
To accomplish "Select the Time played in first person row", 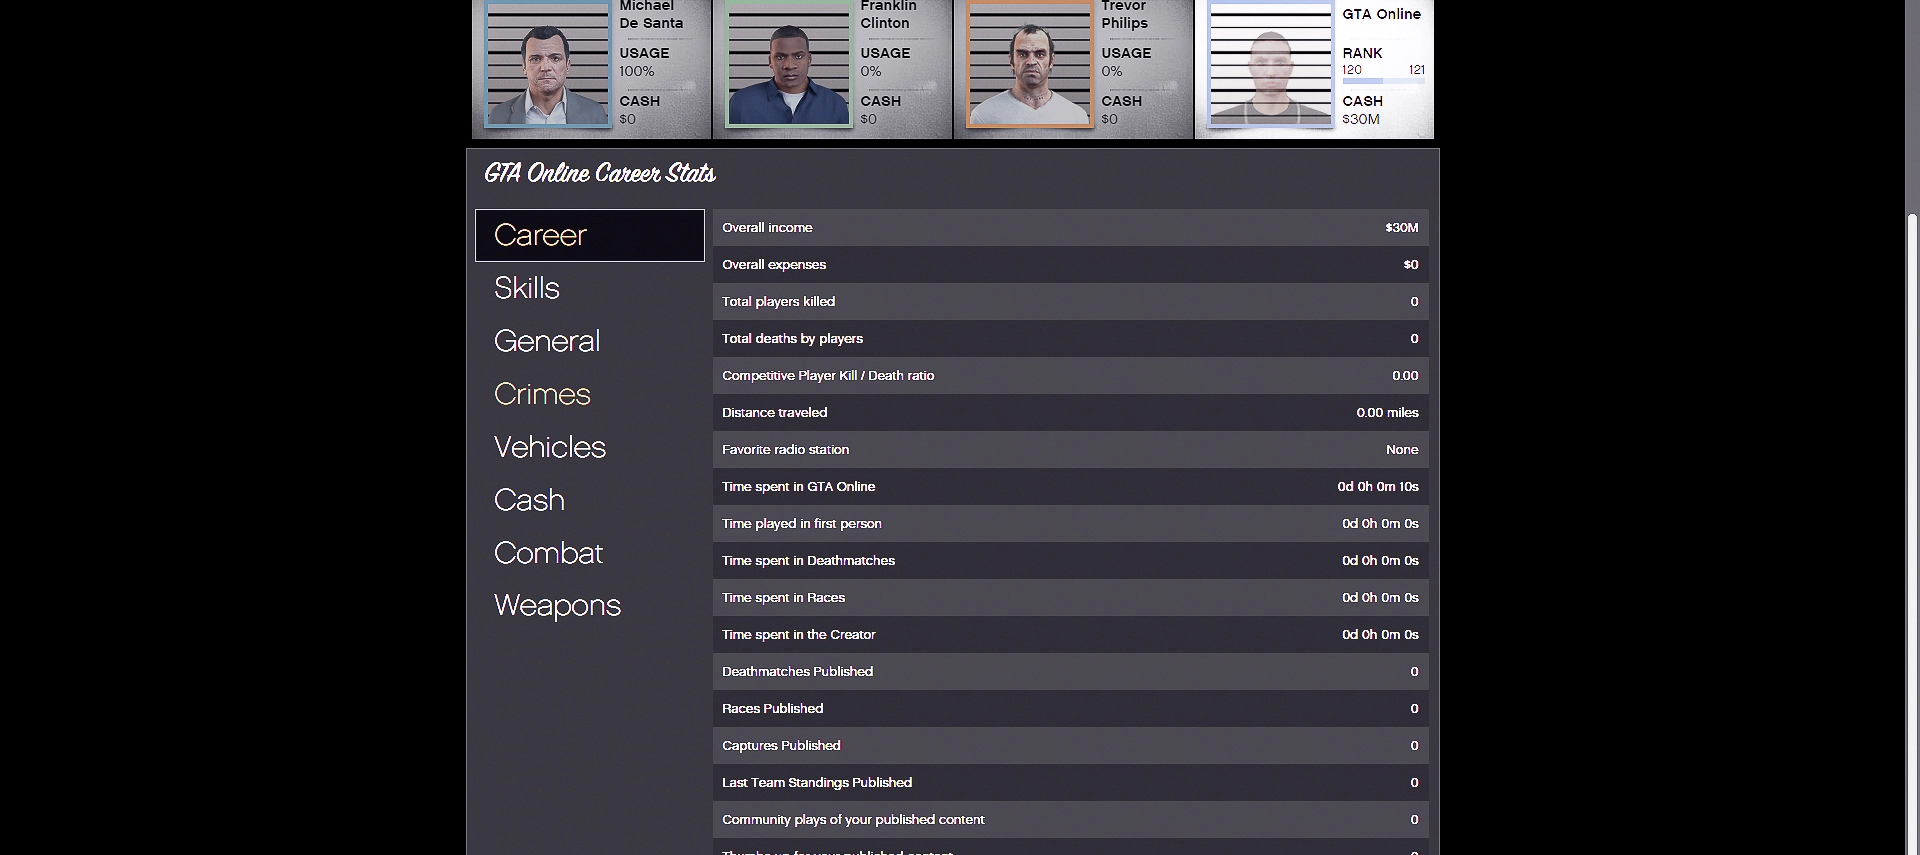I will 1070,524.
